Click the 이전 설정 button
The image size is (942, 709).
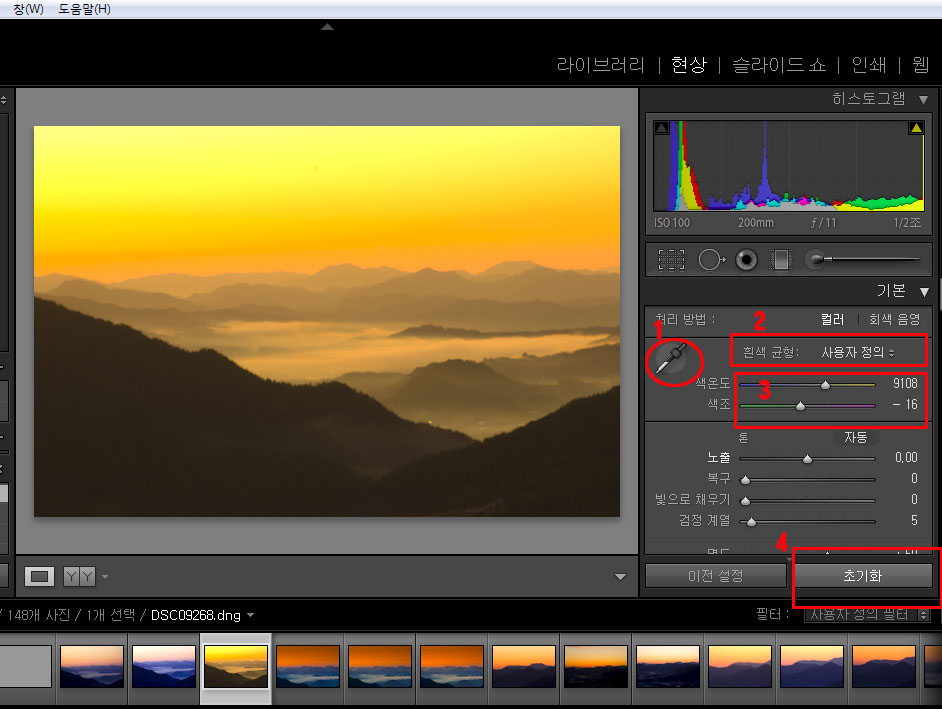(714, 576)
